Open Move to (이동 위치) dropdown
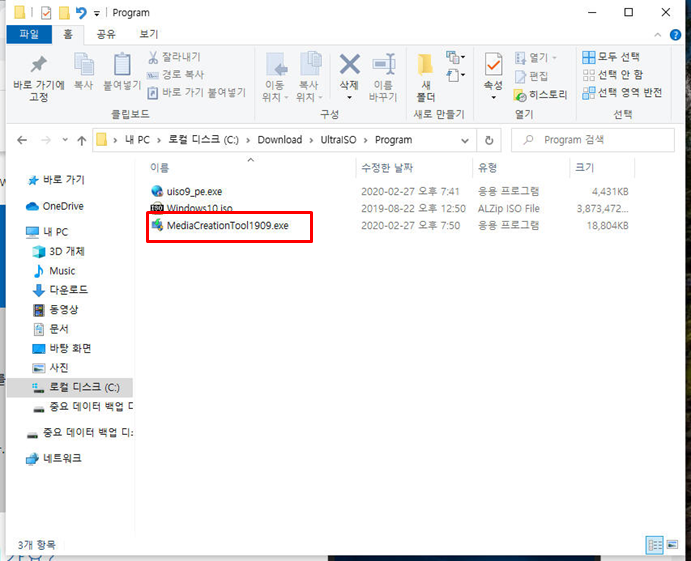The height and width of the screenshot is (561, 691). (x=275, y=78)
